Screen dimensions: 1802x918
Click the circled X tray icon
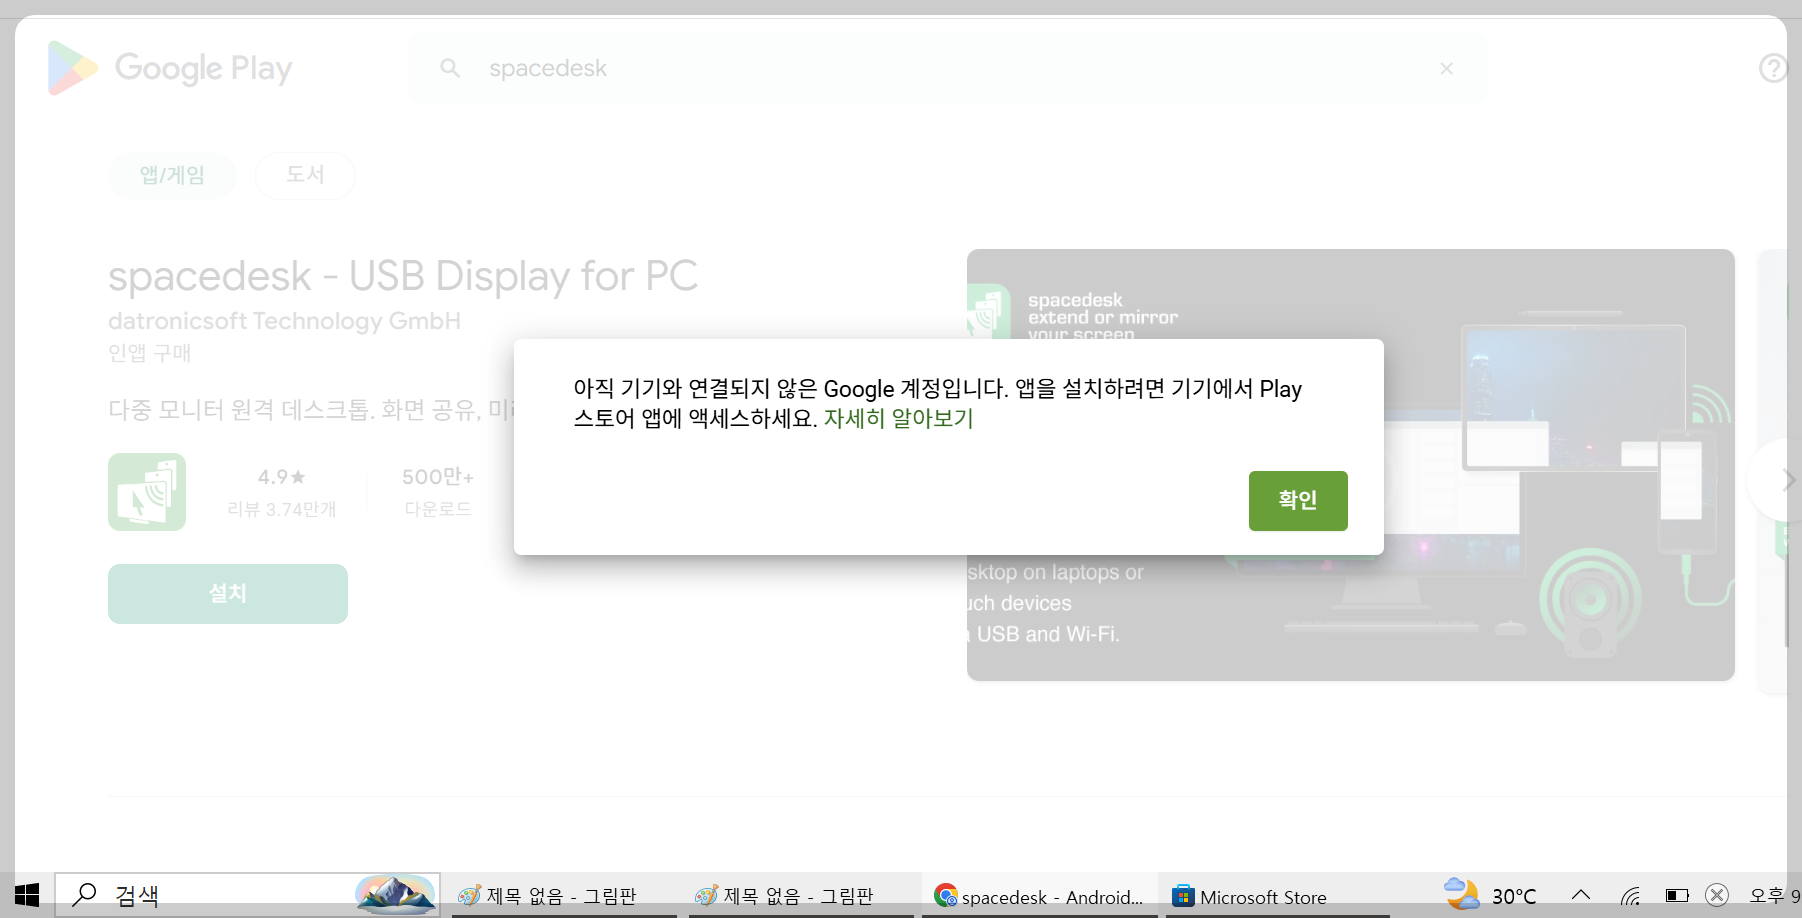pos(1717,895)
